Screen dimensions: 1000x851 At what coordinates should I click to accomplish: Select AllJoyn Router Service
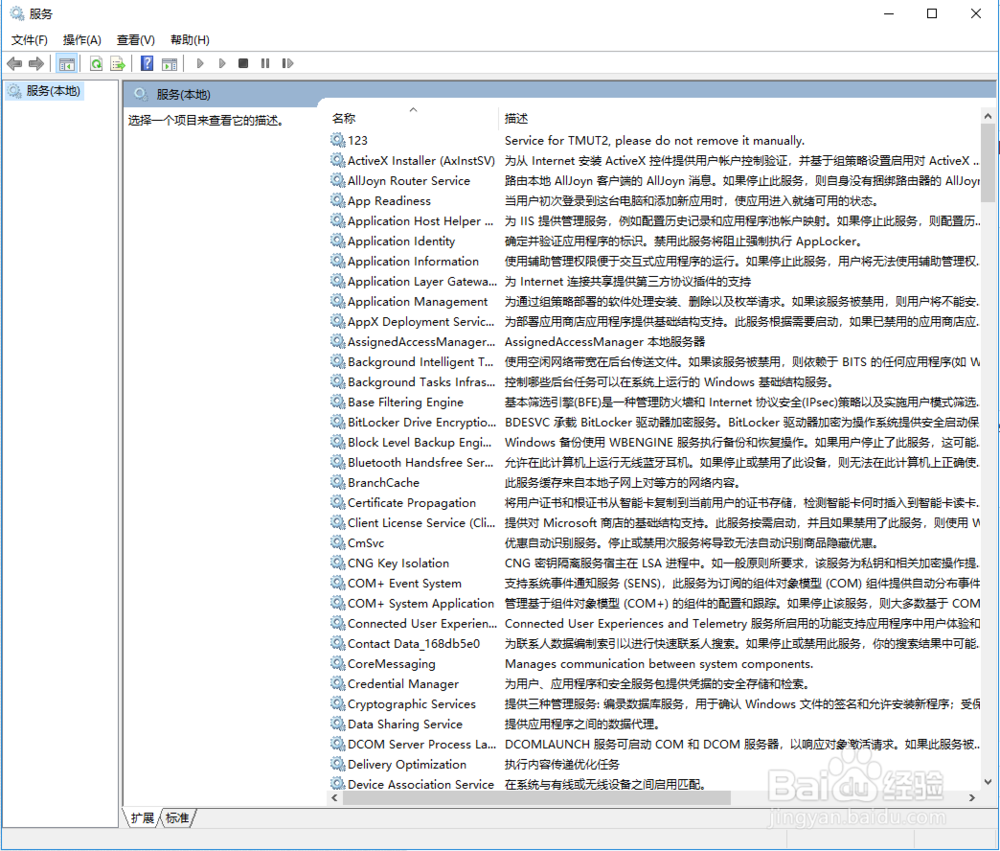655,181
